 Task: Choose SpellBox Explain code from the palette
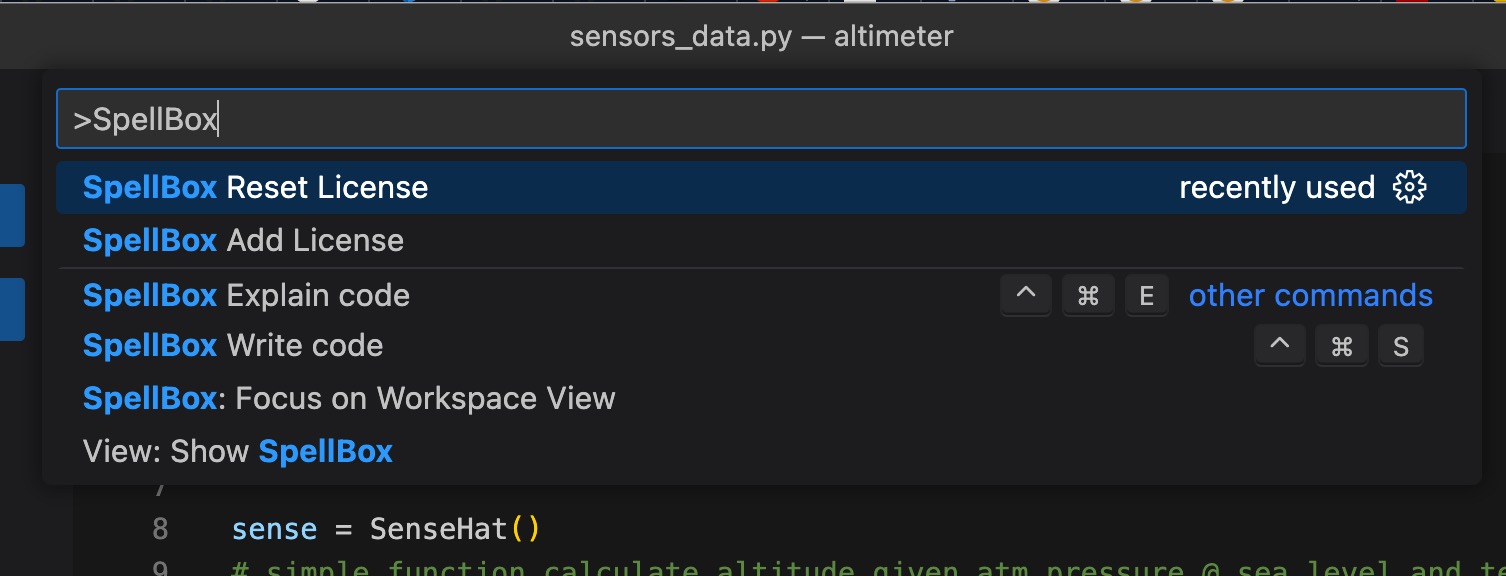[x=246, y=295]
